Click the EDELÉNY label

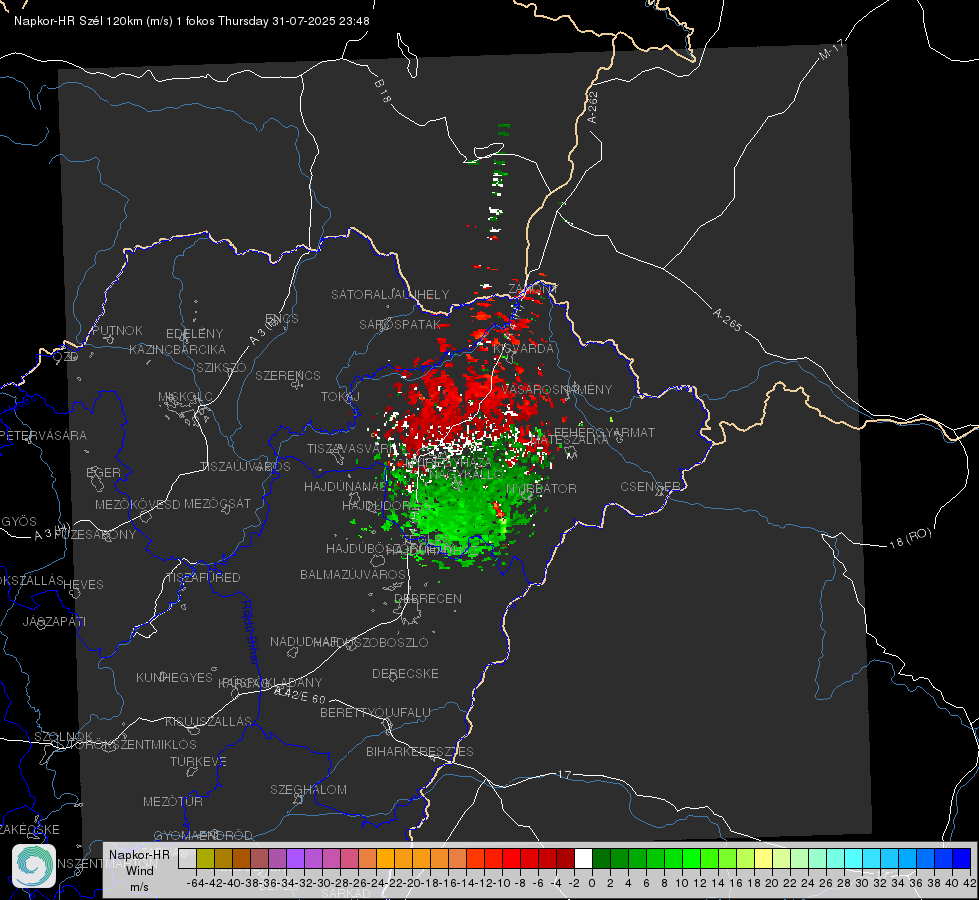pos(194,334)
